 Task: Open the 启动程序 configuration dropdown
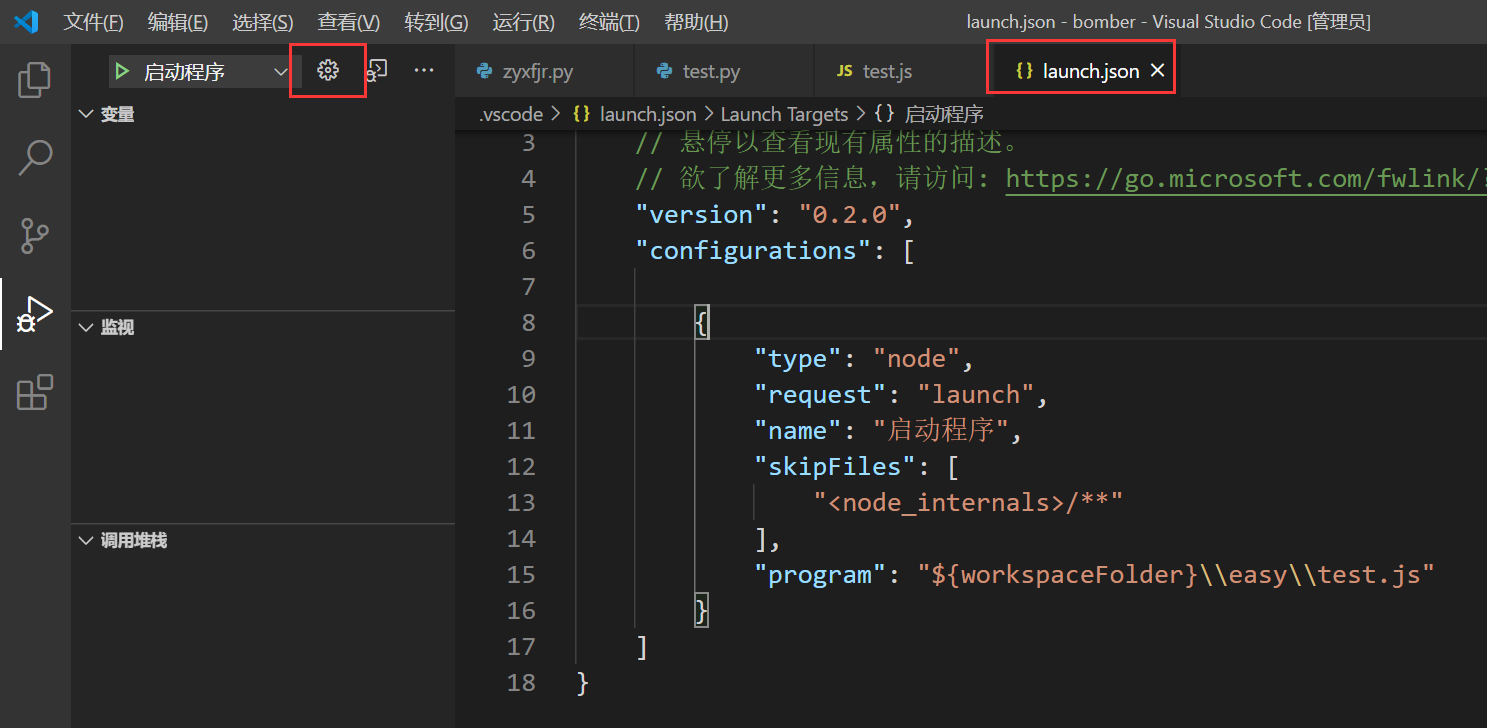[x=203, y=71]
